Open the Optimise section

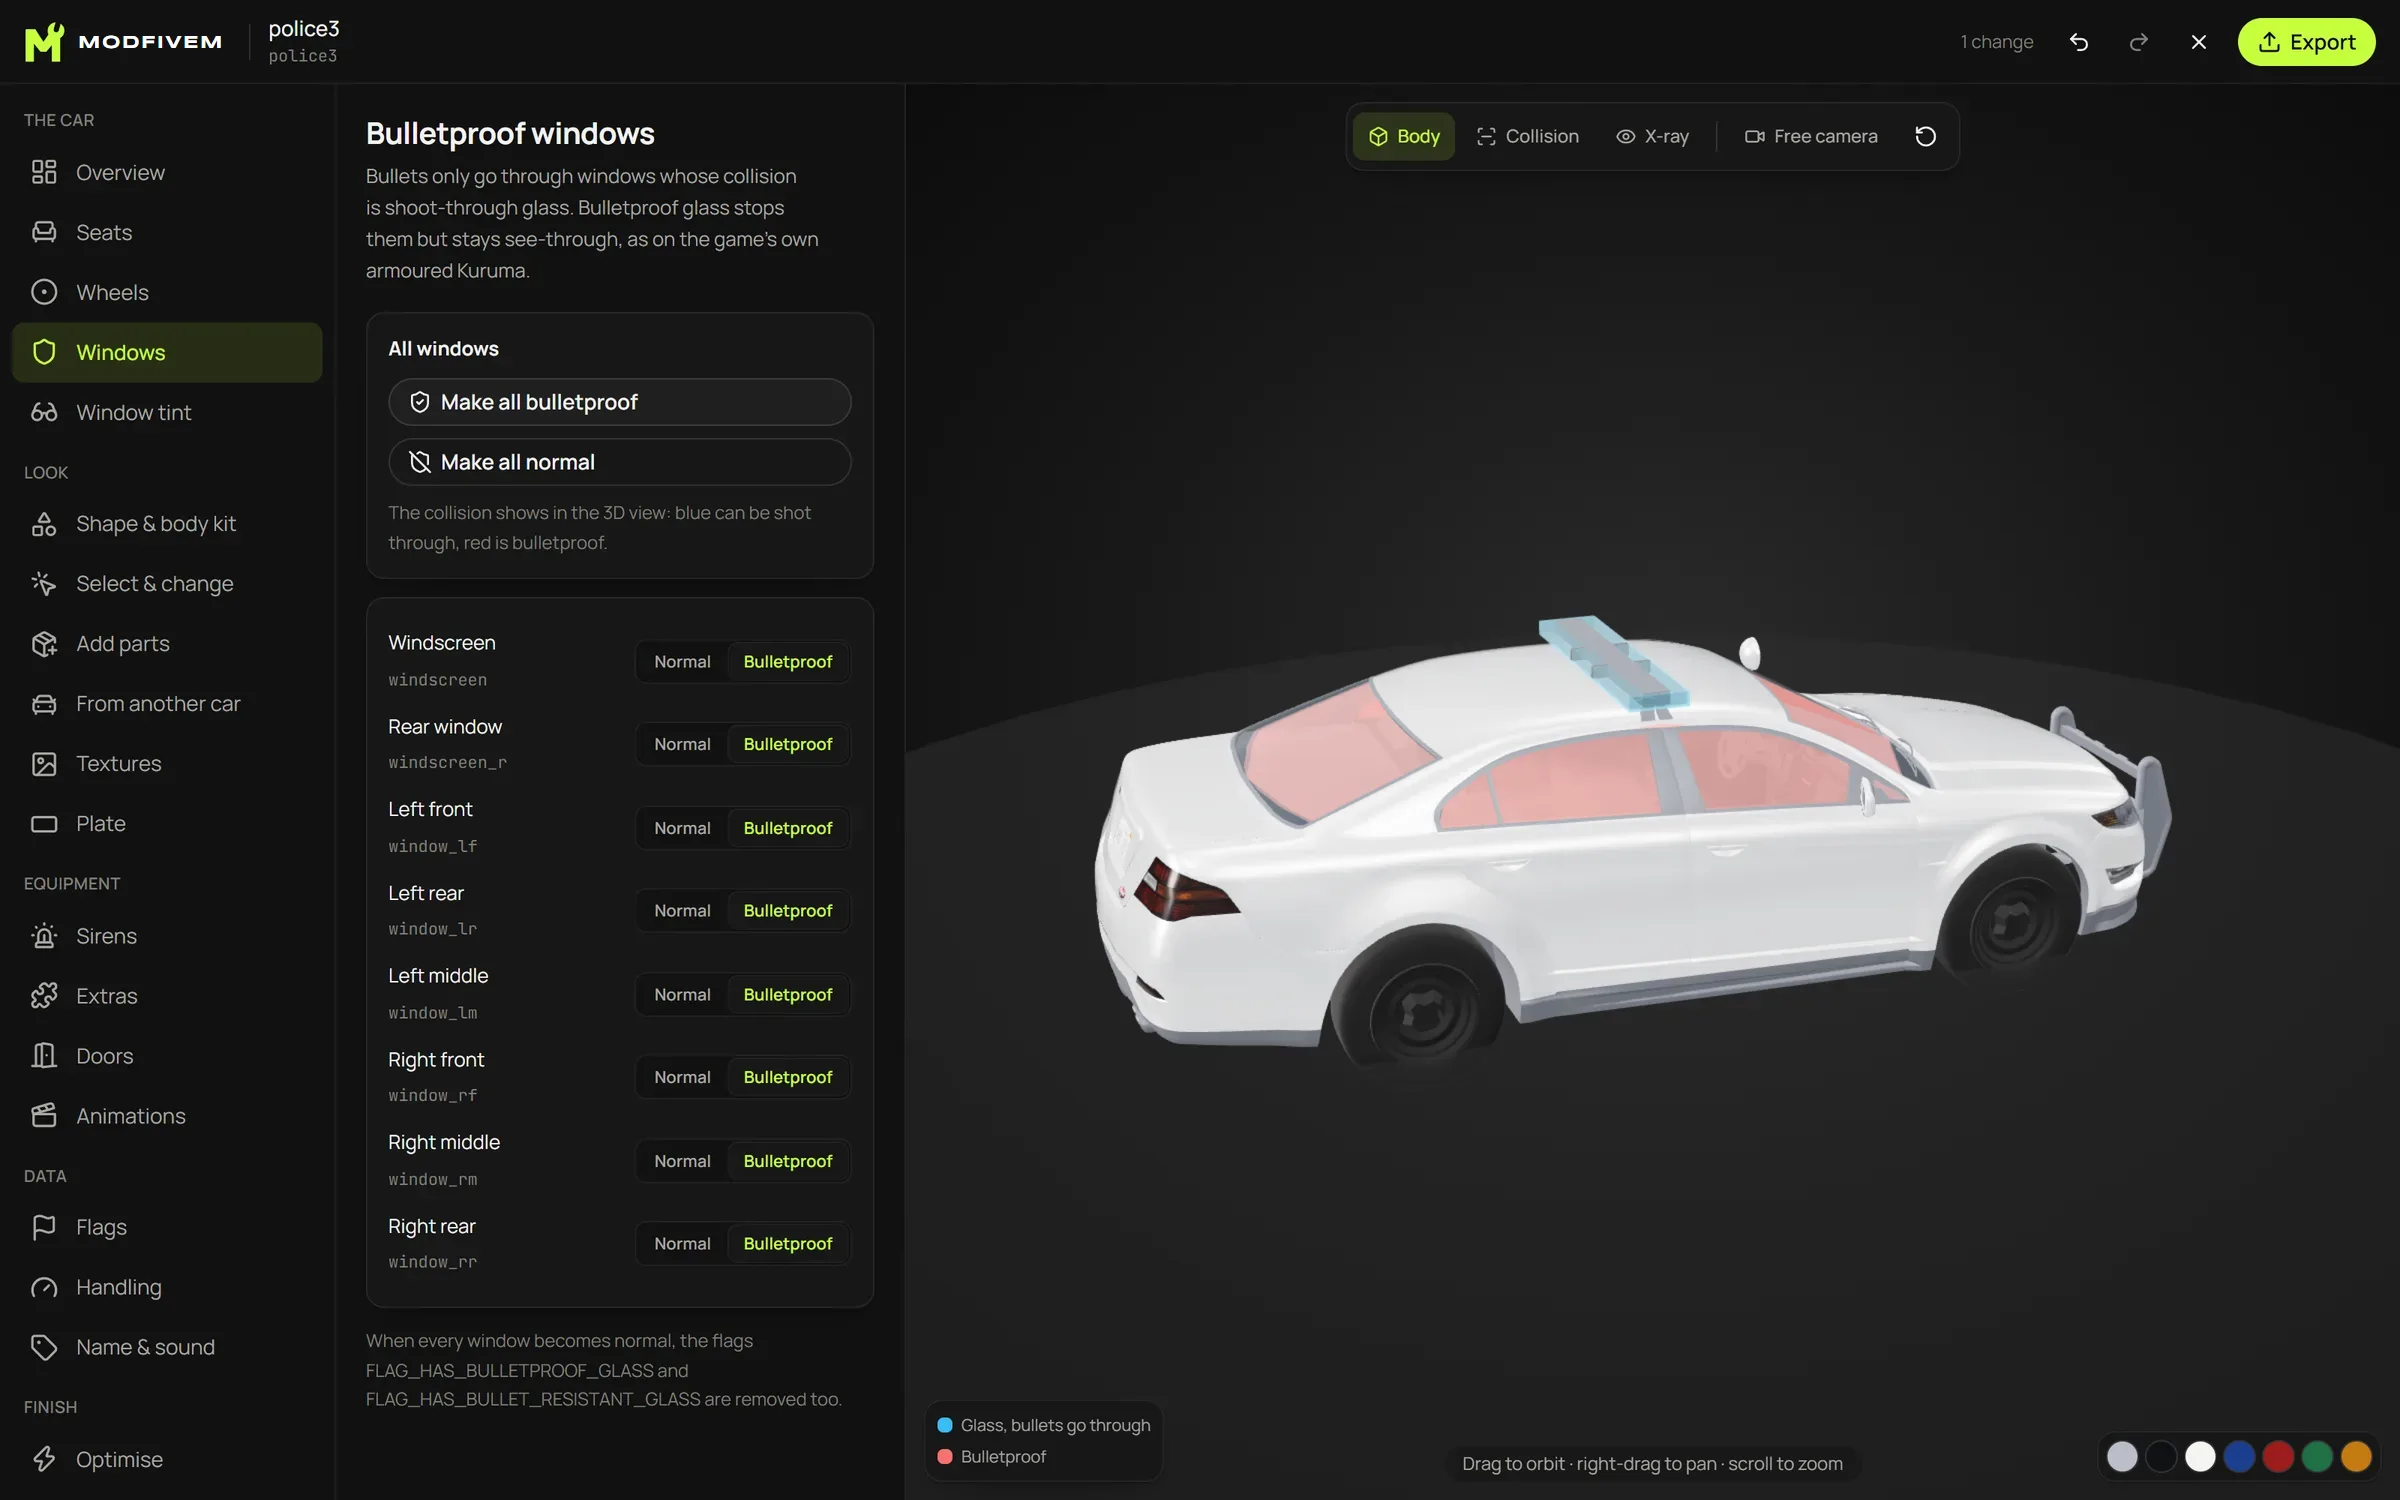167,1459
